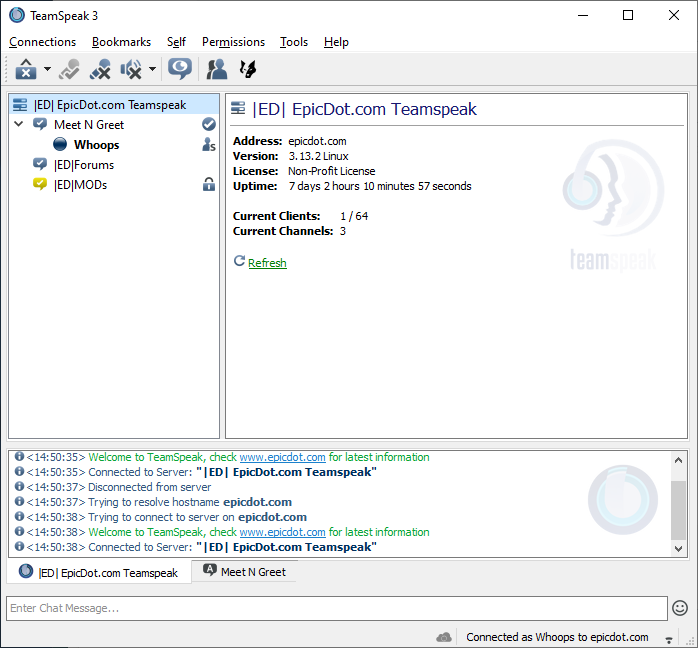698x648 pixels.
Task: Click the yellow |ED|MODs channel icon
Action: click(40, 184)
